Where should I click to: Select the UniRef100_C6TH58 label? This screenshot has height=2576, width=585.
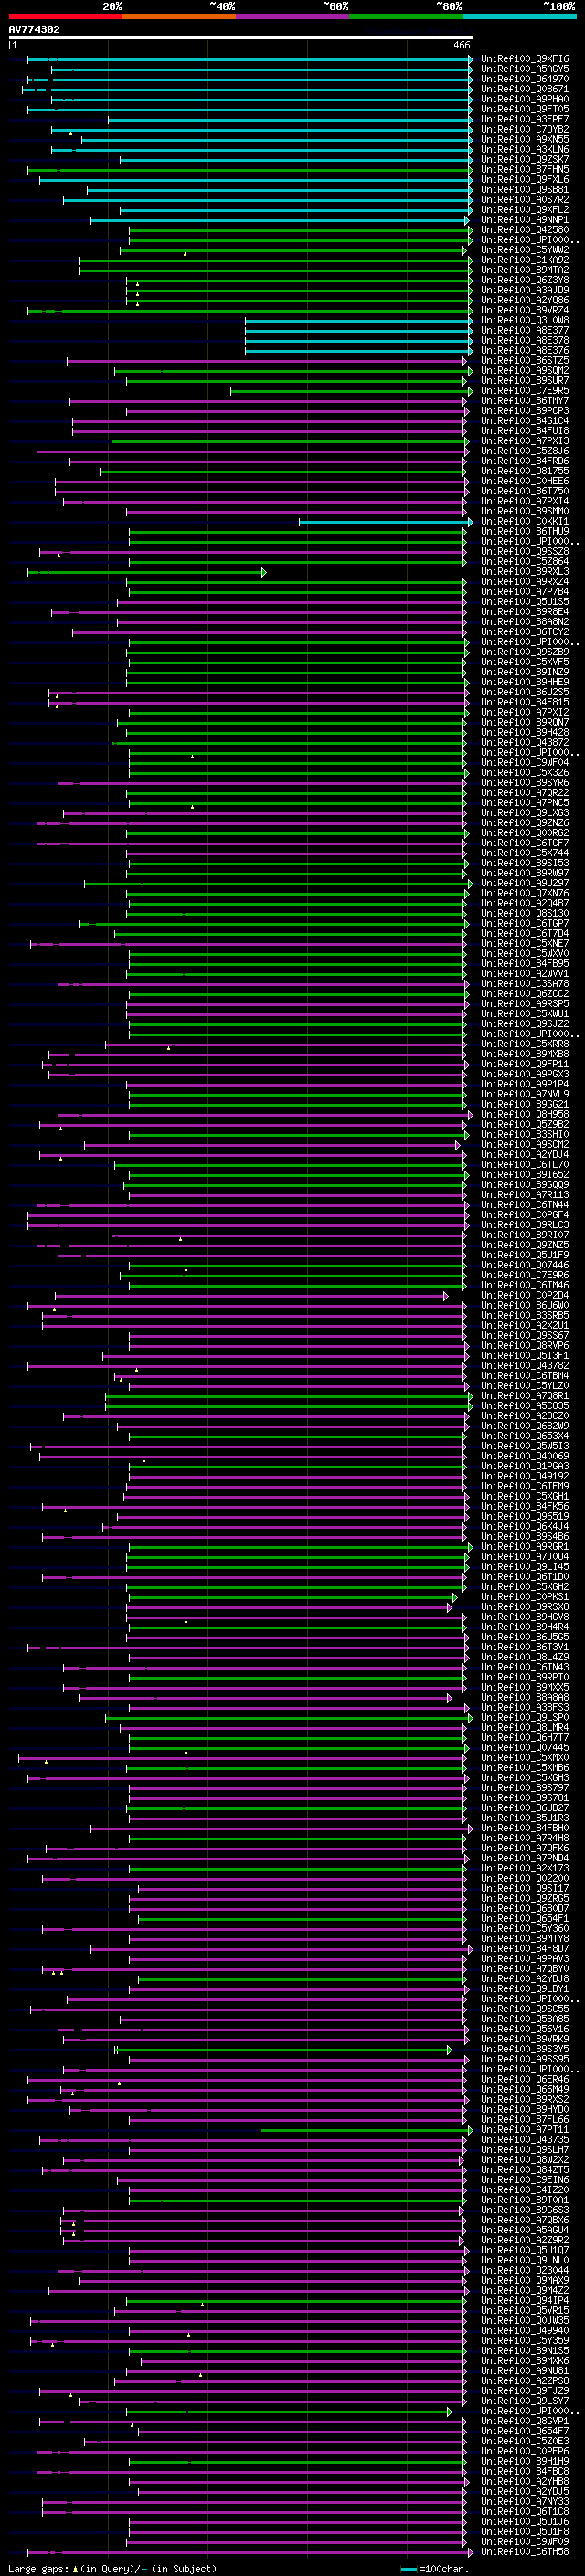point(525,2551)
